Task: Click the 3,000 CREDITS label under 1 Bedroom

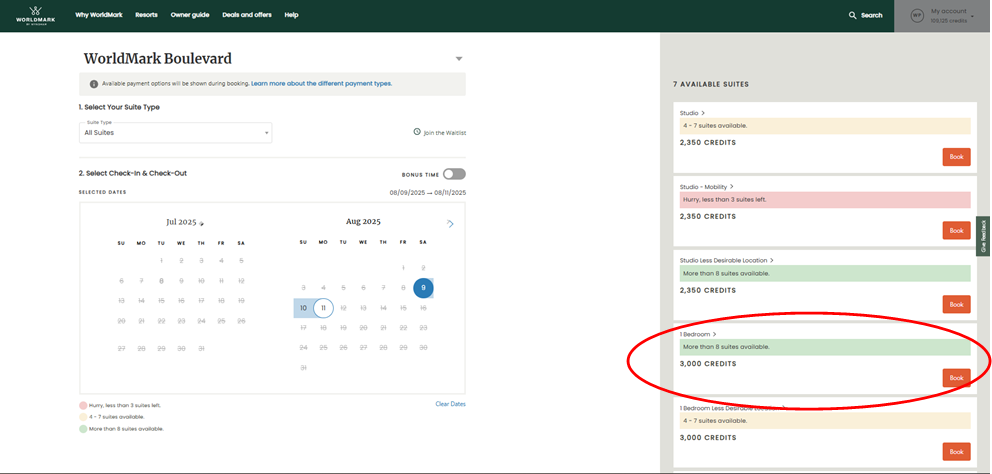Action: coord(708,364)
